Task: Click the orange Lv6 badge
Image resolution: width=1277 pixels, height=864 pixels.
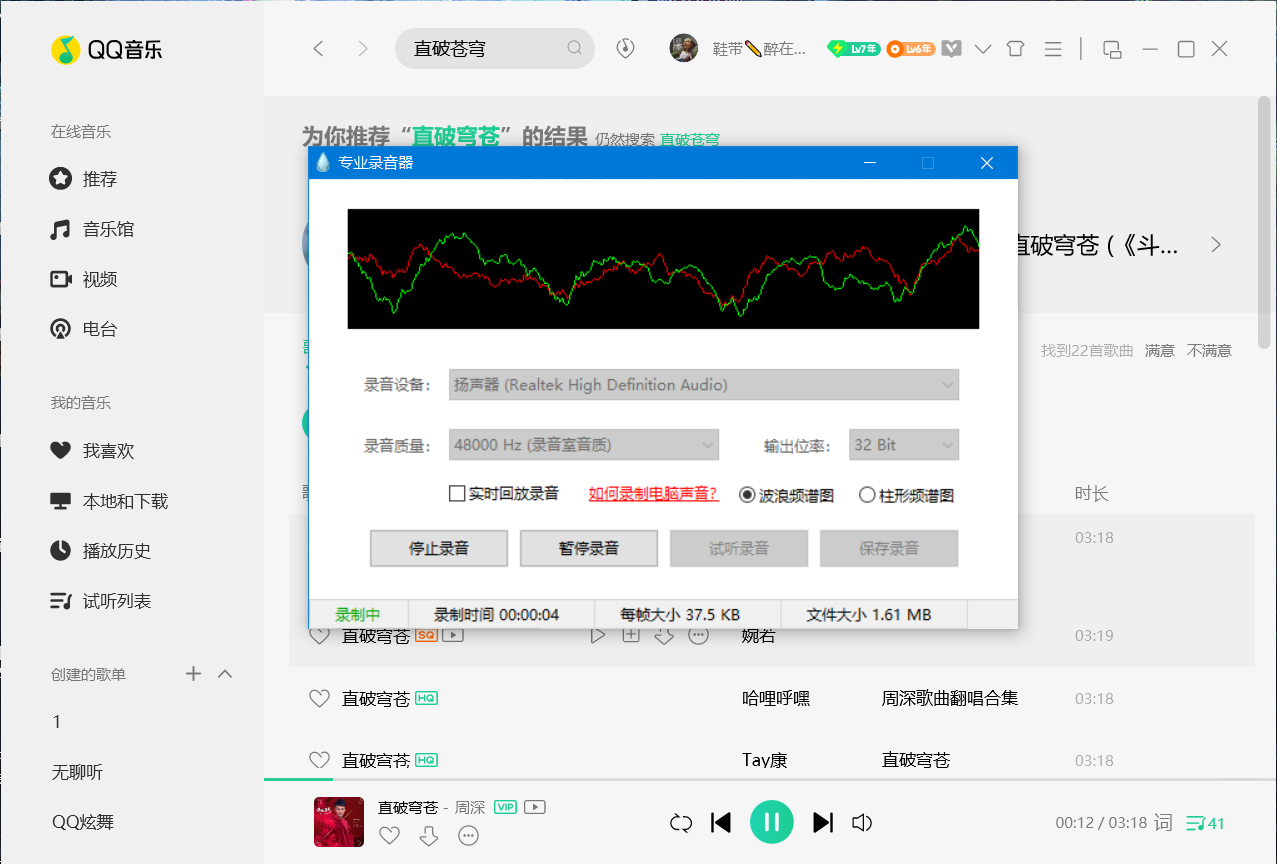Action: click(910, 48)
